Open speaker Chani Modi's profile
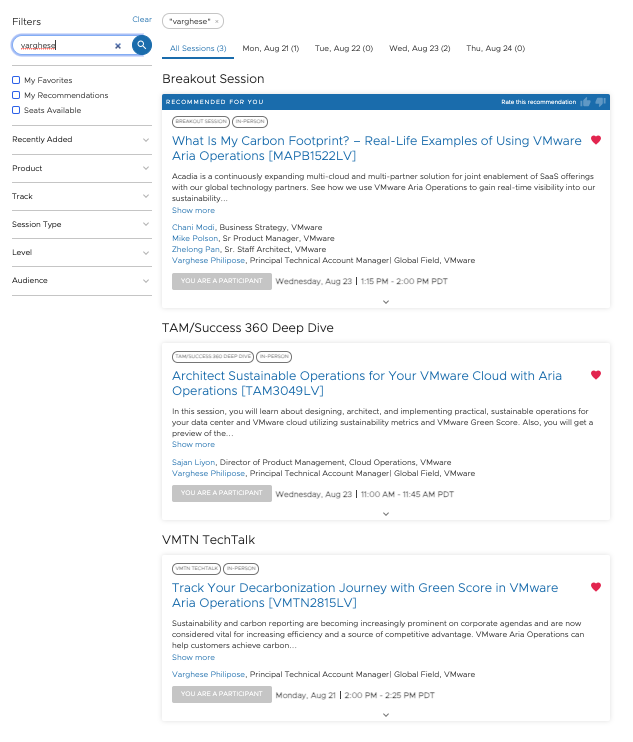Screen dimensions: 633x742 click(x=193, y=227)
